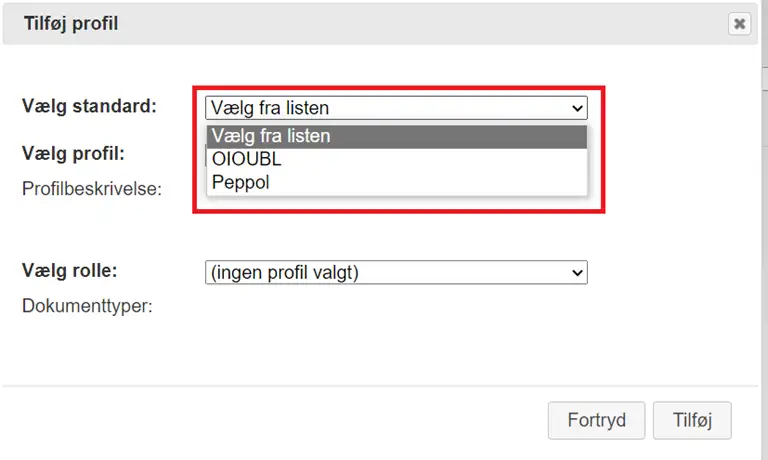Click the 'Vælg profil:' label
768x460 pixels.
(x=73, y=154)
